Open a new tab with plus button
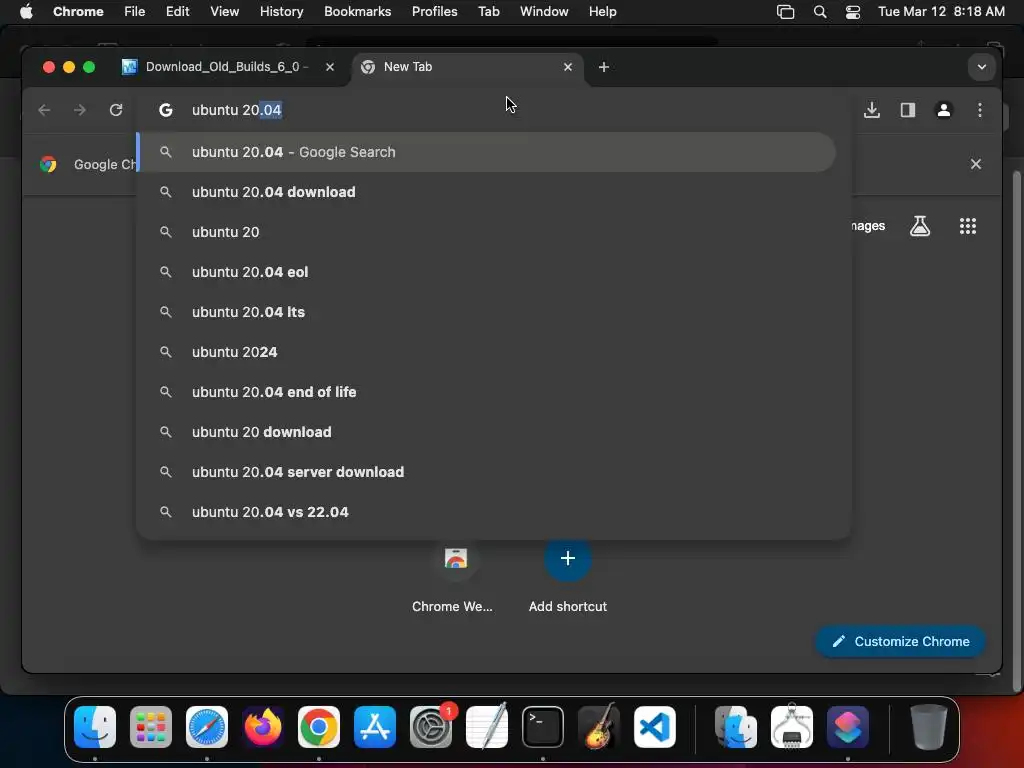This screenshot has height=768, width=1024. click(x=604, y=67)
